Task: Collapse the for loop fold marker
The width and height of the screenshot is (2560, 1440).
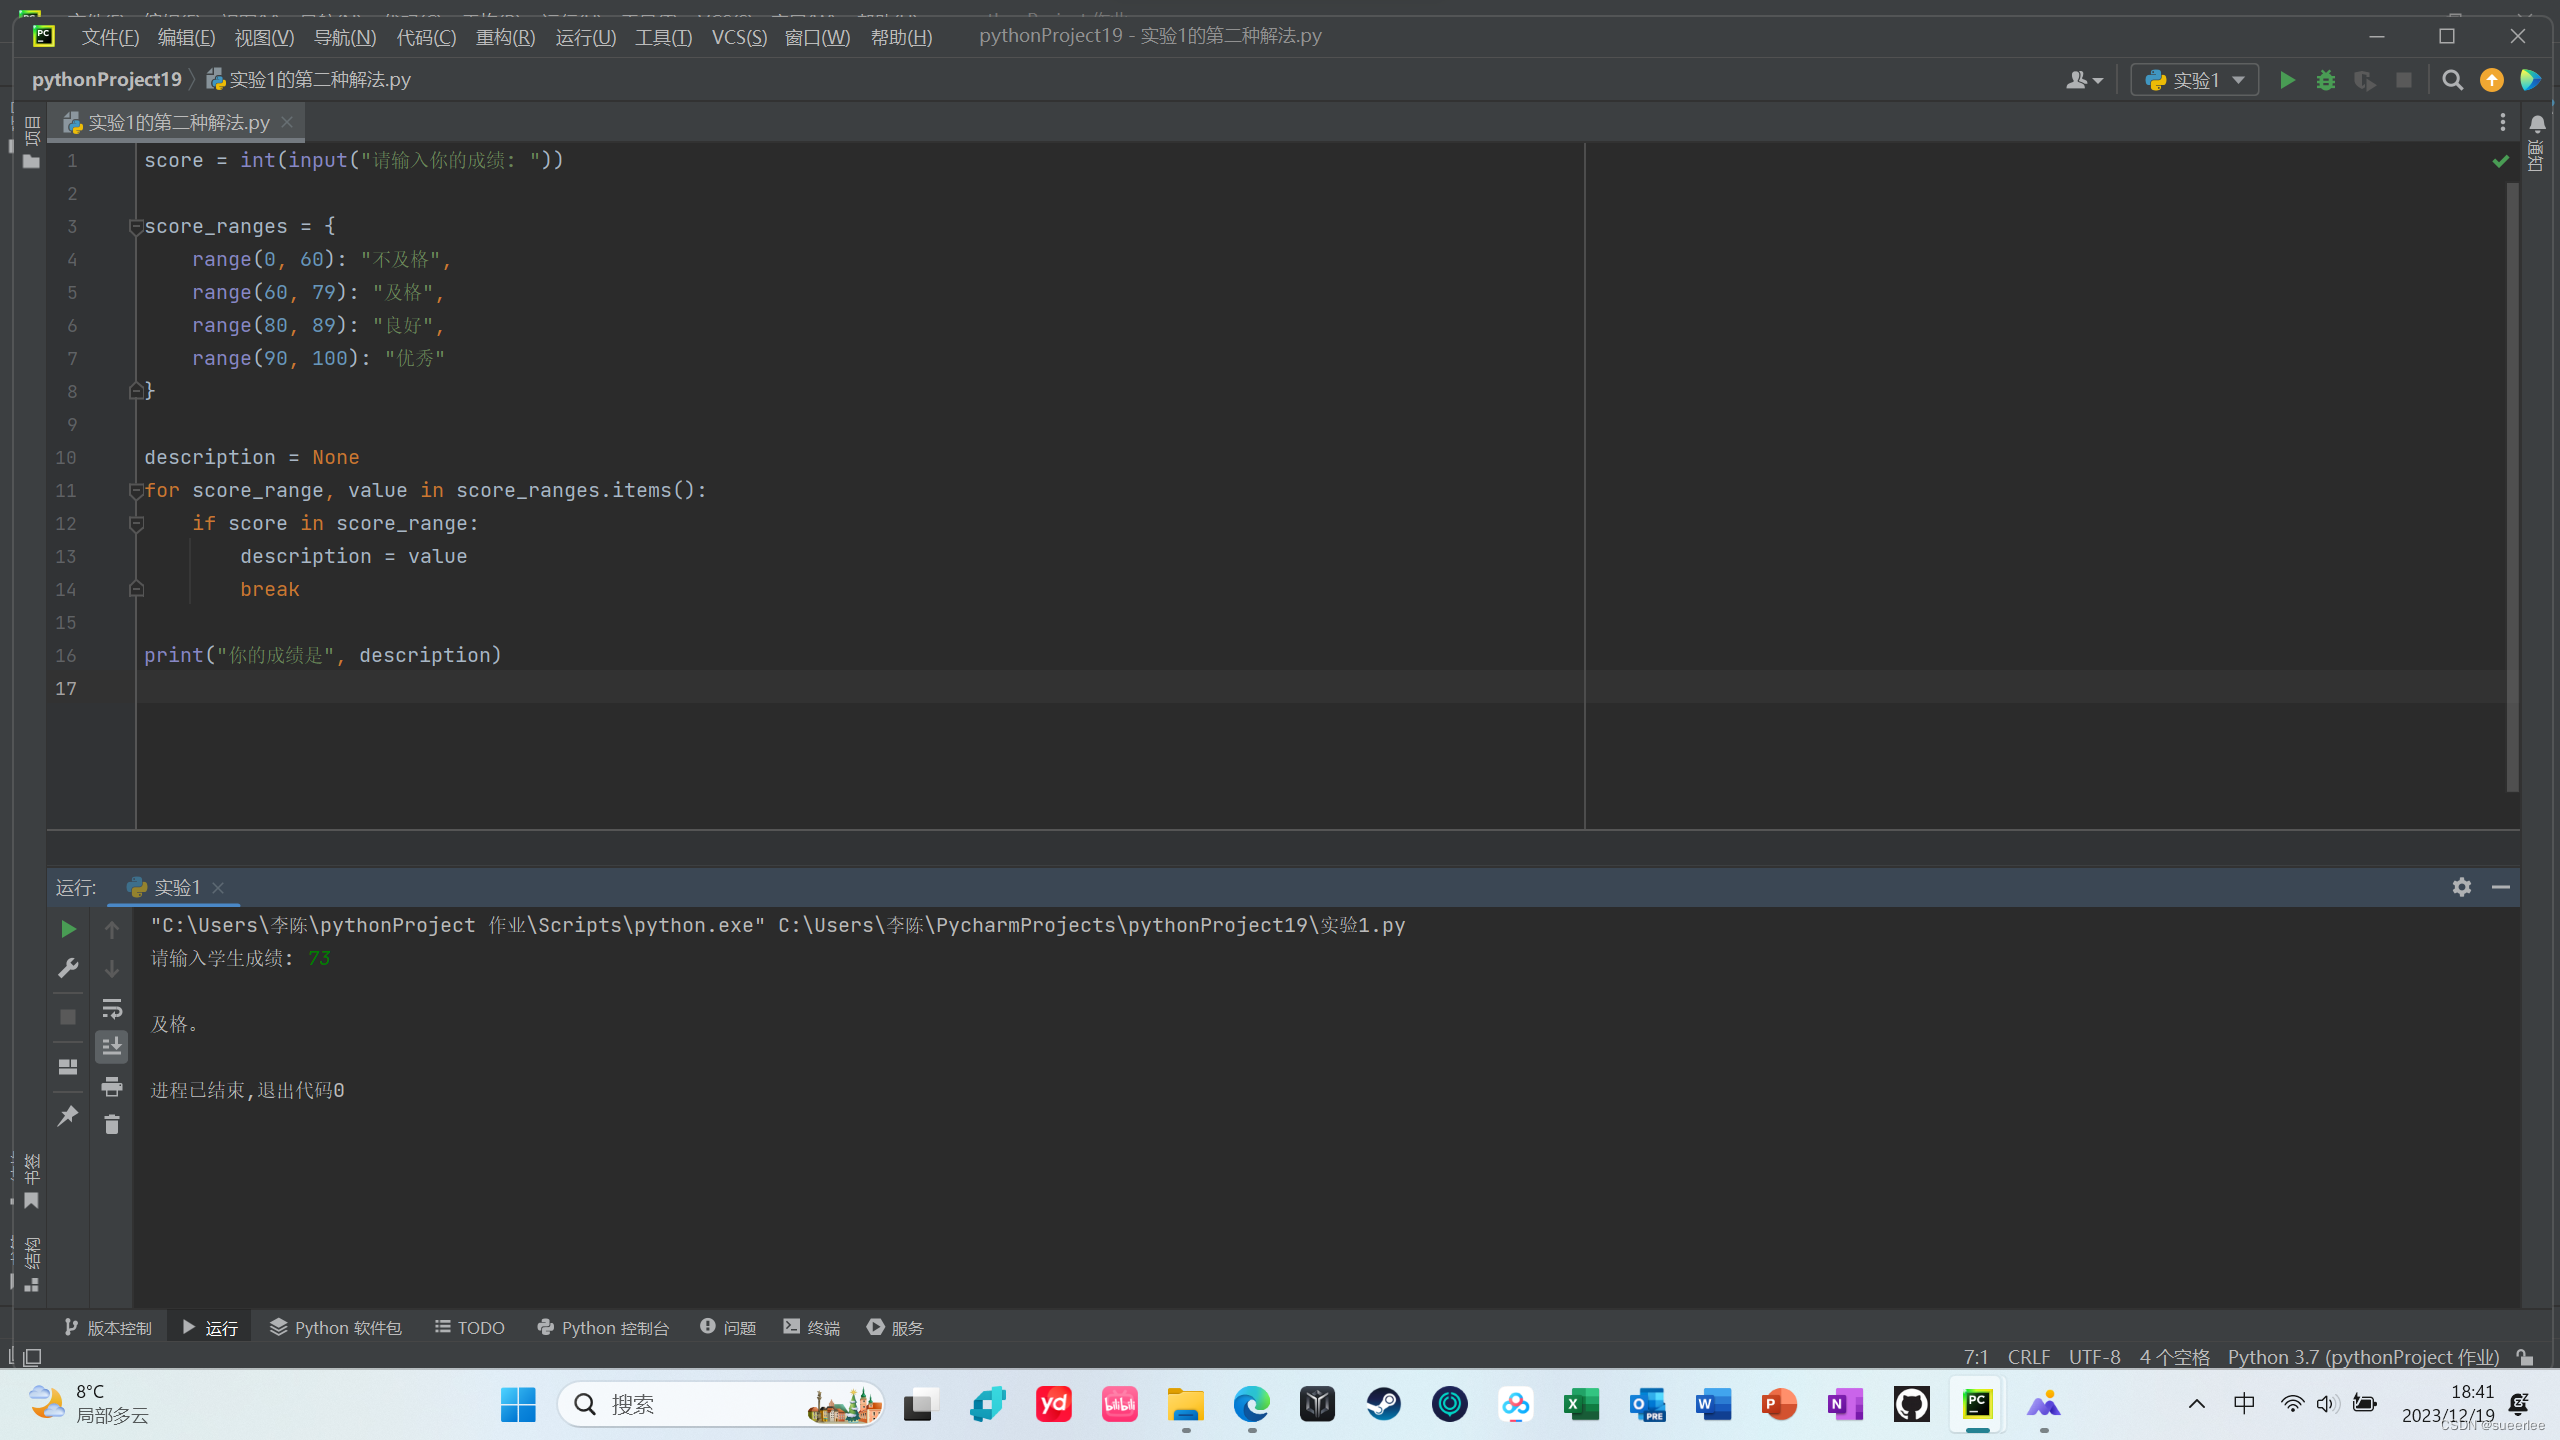Action: pos(136,491)
